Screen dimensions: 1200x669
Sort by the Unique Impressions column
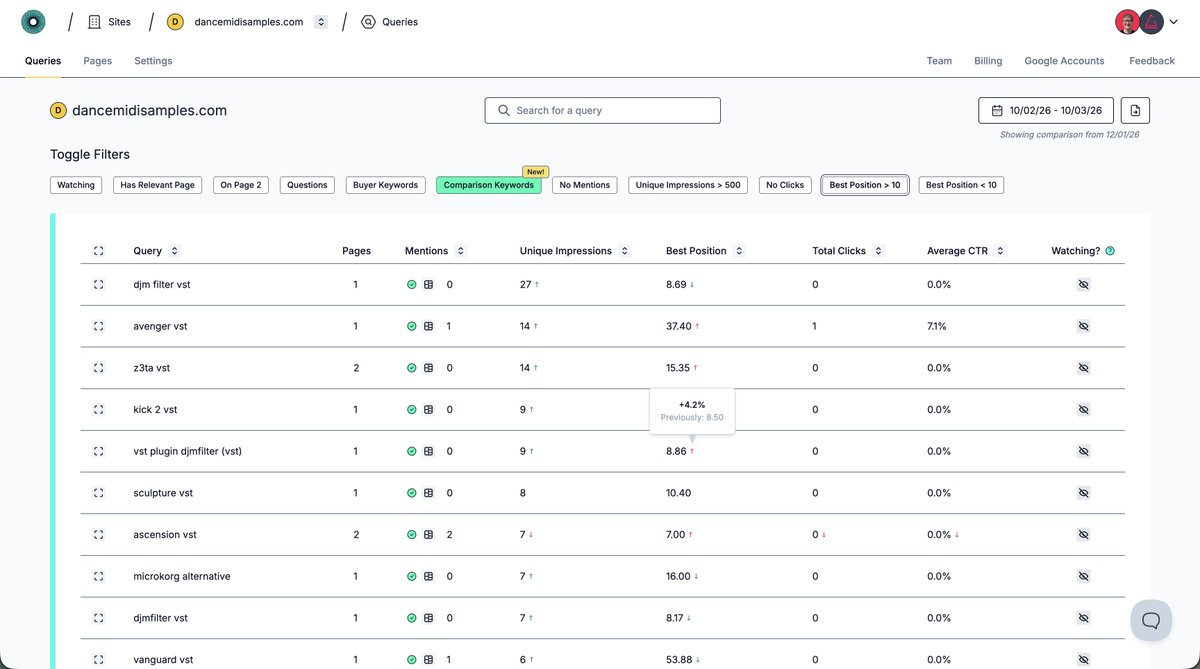point(625,251)
